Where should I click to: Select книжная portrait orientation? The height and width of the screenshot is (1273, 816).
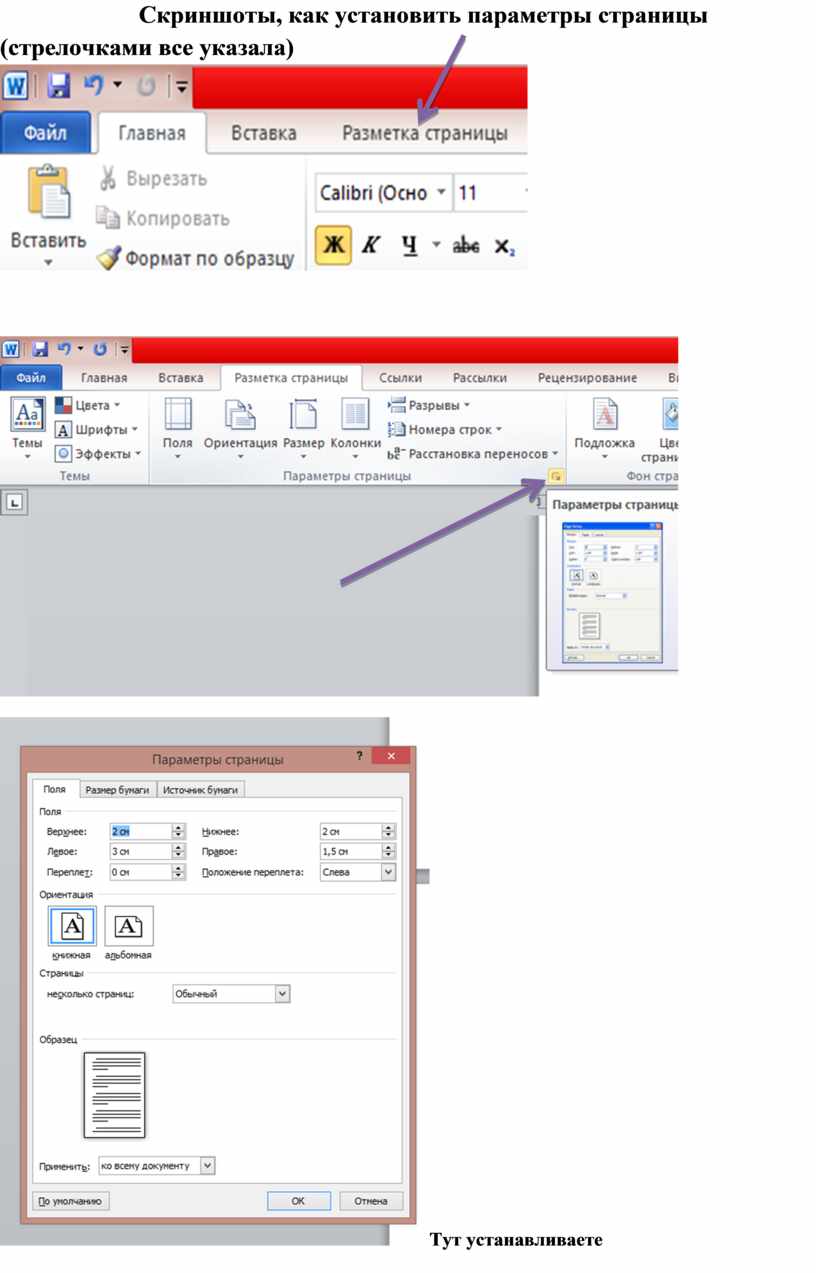[x=72, y=927]
